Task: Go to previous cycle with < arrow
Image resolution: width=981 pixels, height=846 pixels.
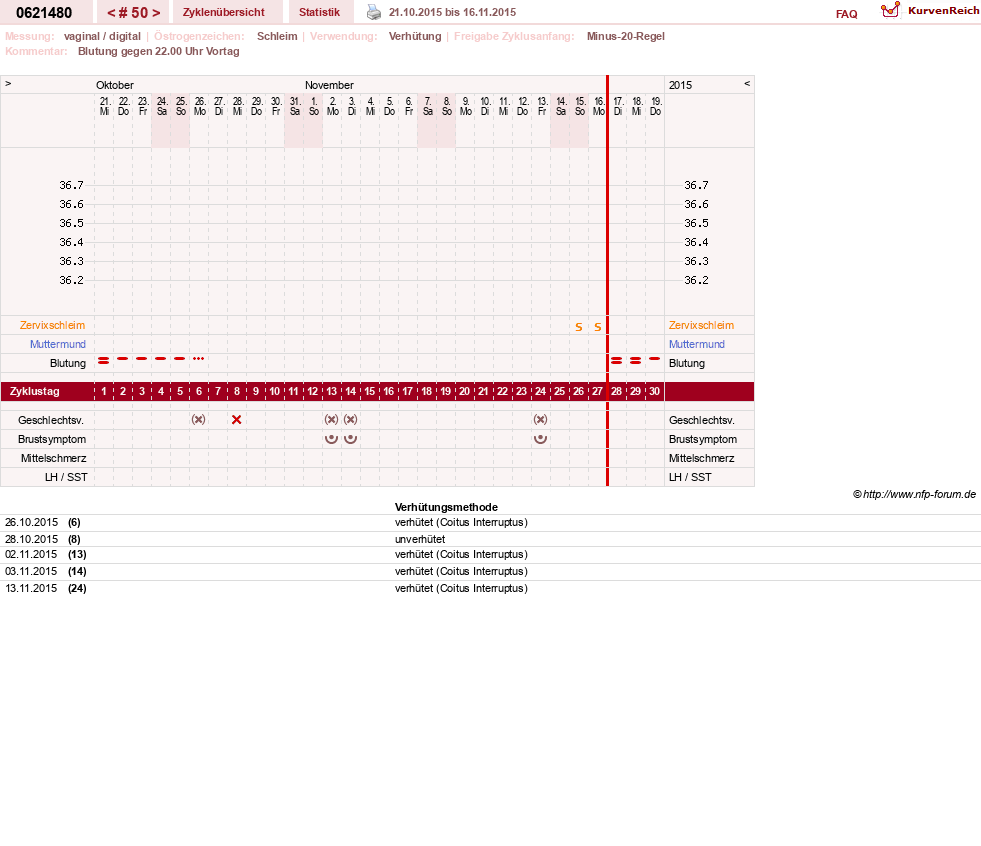Action: (111, 13)
